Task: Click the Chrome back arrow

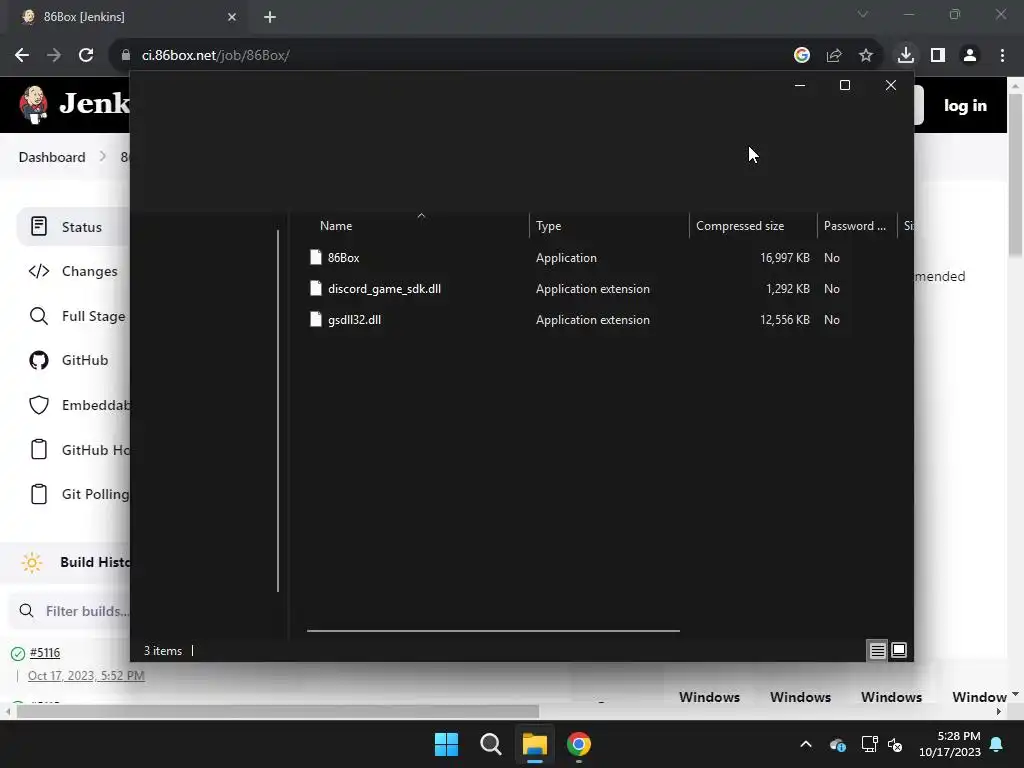Action: [22, 56]
